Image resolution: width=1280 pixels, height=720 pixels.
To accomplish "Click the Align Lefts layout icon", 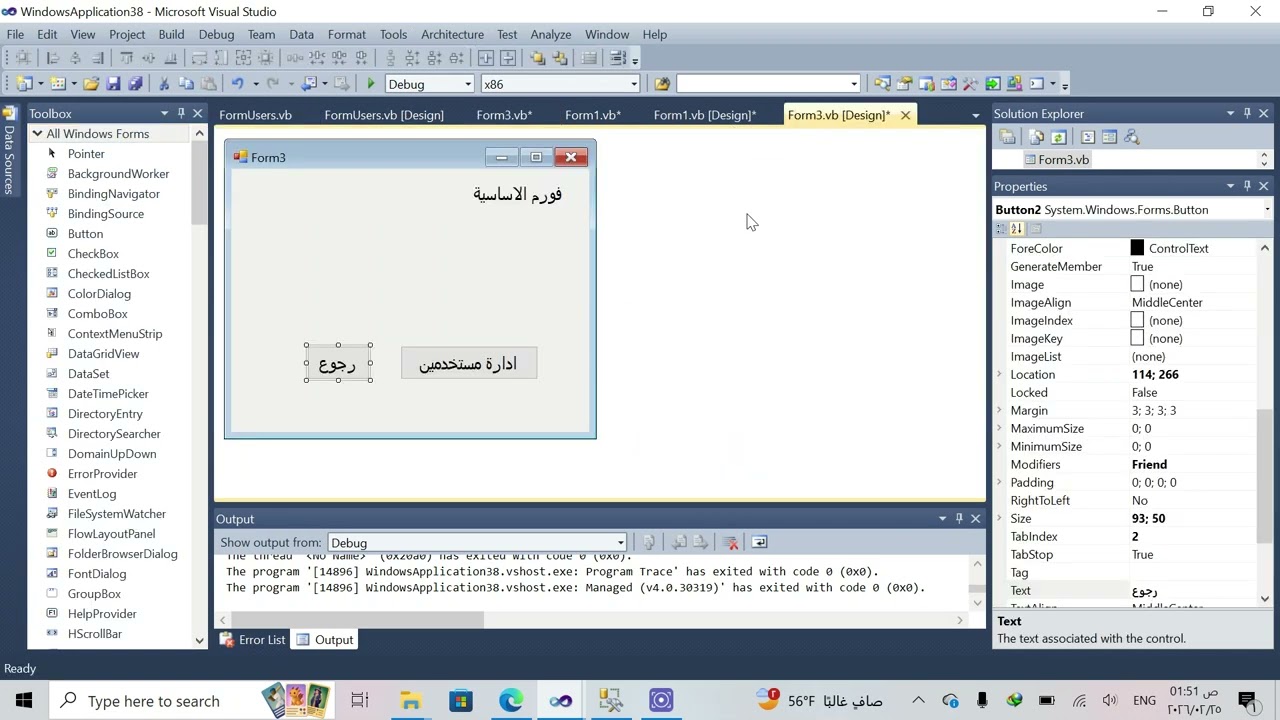I will click(x=53, y=58).
